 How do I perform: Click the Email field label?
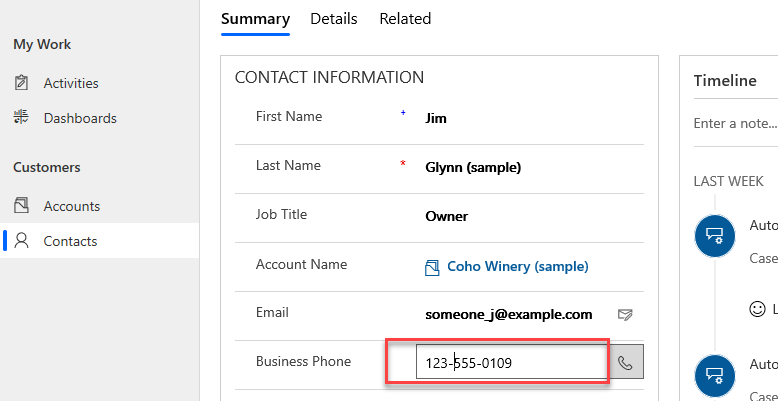click(272, 313)
